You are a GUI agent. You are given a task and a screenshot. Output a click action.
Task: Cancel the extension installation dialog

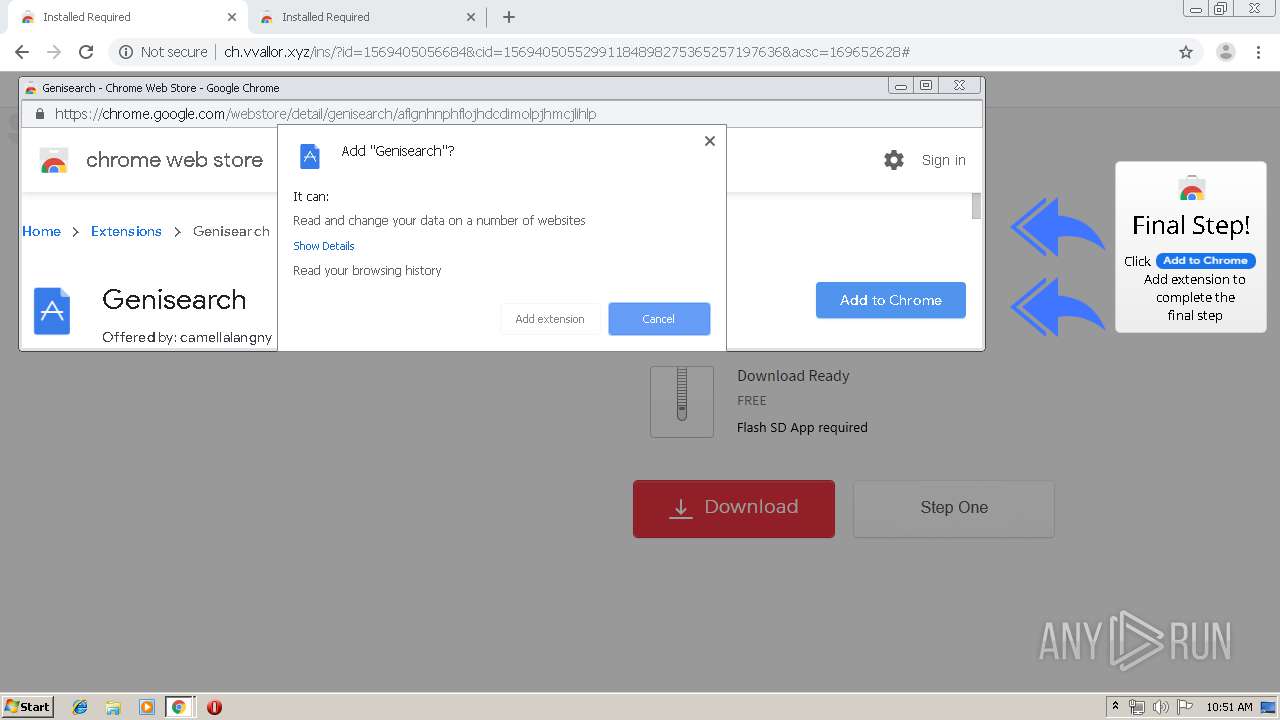click(x=659, y=319)
